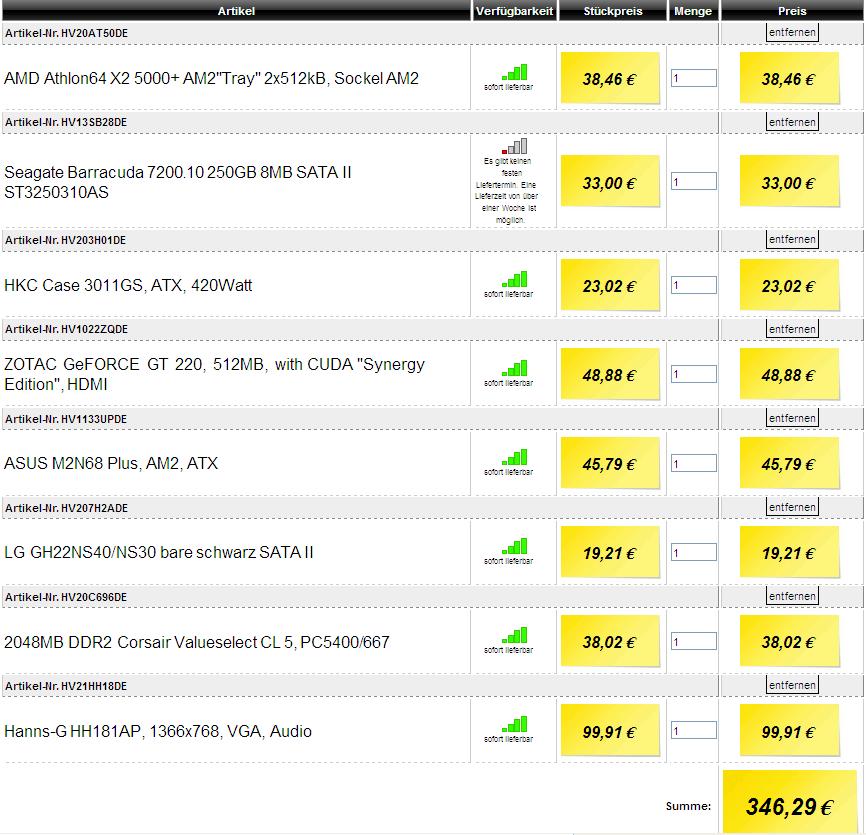Select product name HKC Case 3011GS
Viewport: 866px width, 835px height.
tap(128, 286)
